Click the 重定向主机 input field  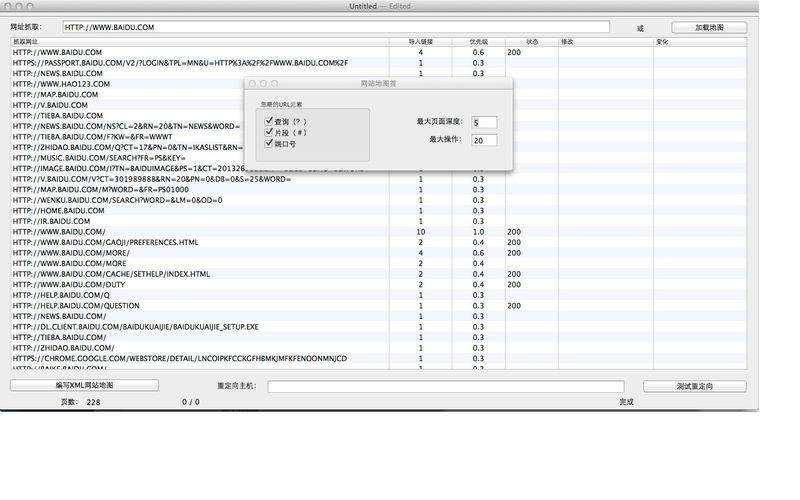(x=446, y=386)
